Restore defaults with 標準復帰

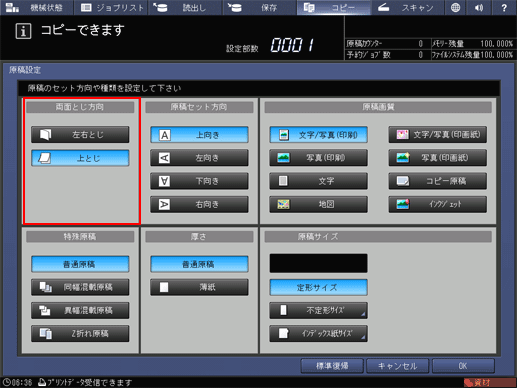point(332,366)
